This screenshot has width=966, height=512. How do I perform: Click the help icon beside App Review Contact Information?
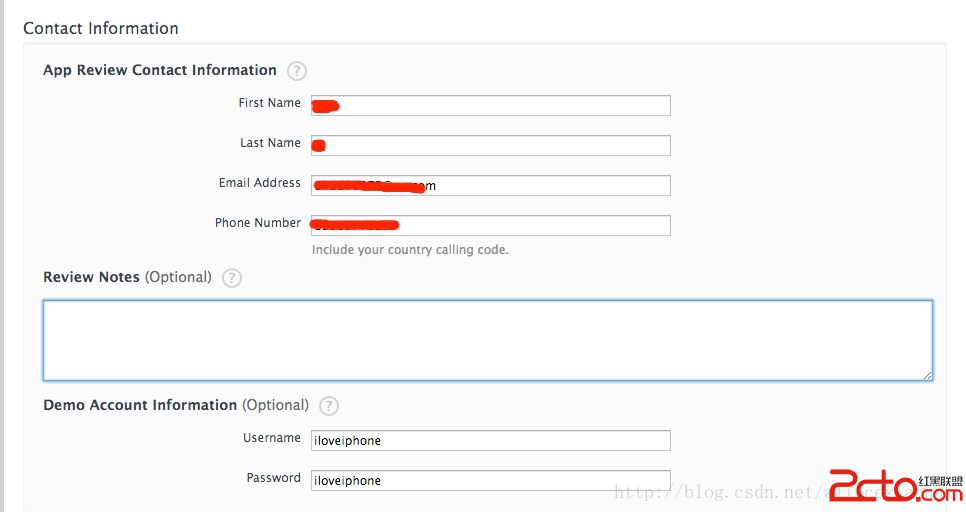click(x=296, y=71)
